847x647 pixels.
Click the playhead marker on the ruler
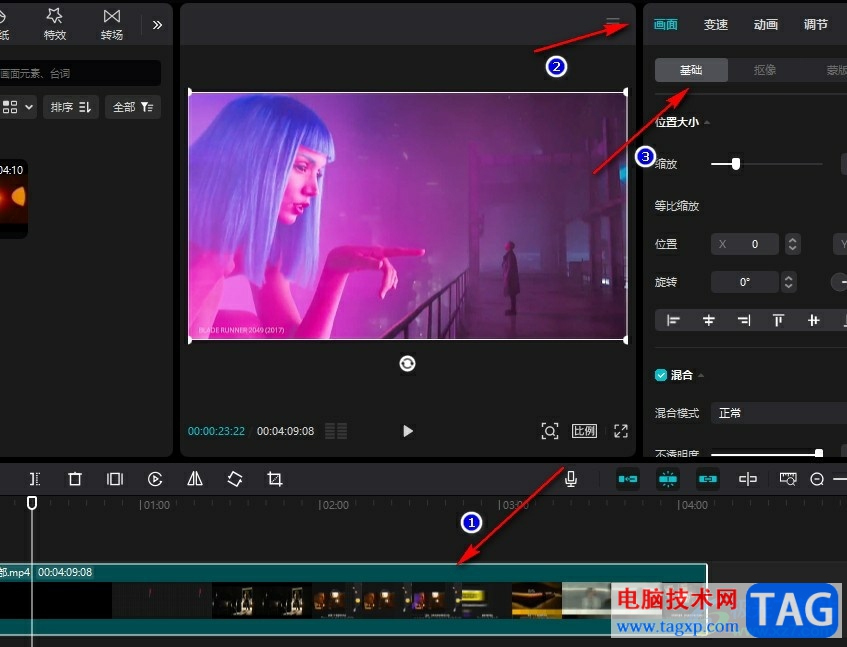[32, 503]
